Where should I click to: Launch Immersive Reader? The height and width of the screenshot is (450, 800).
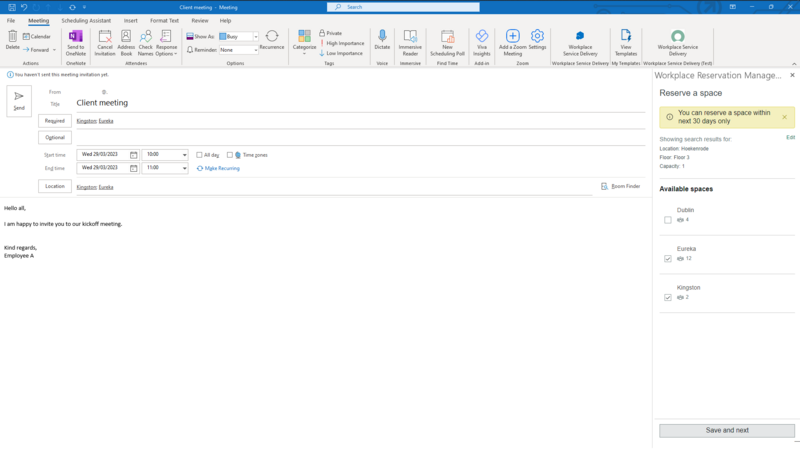(410, 43)
